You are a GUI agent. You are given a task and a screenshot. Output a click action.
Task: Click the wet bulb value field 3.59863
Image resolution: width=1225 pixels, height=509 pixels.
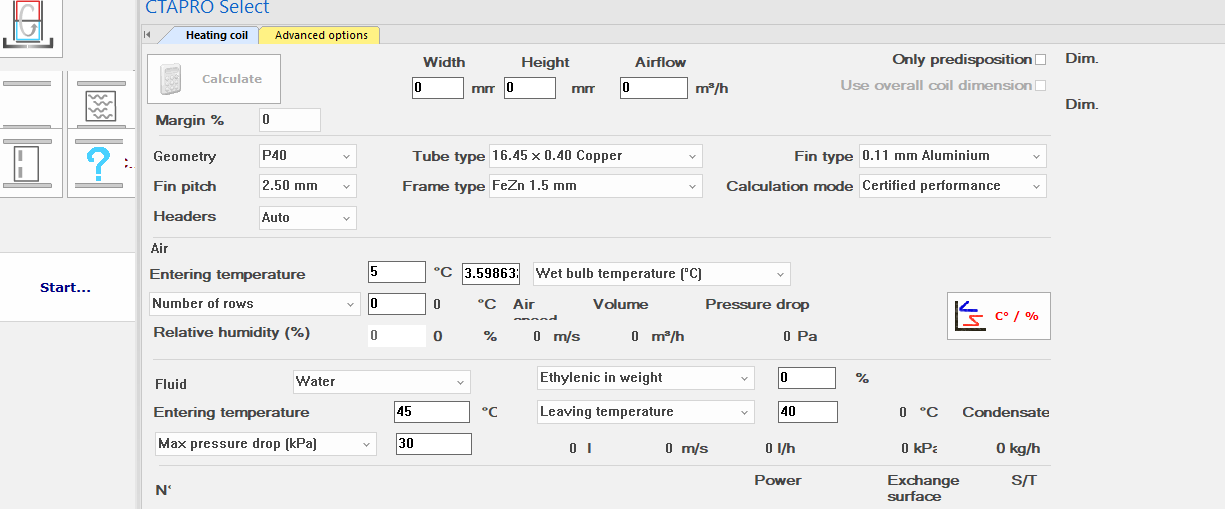pyautogui.click(x=490, y=272)
